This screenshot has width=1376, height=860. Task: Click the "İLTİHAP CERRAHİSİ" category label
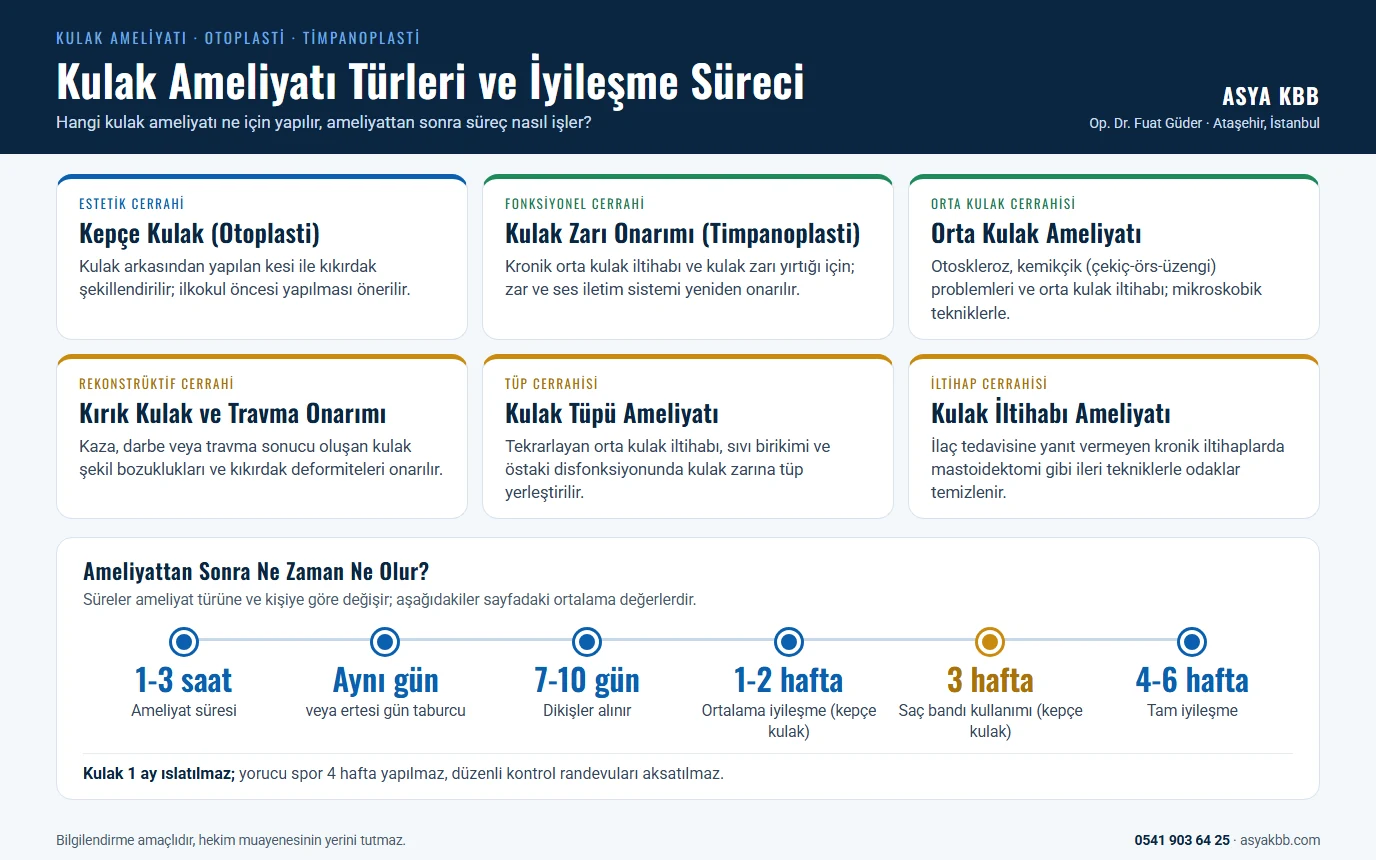coord(989,384)
